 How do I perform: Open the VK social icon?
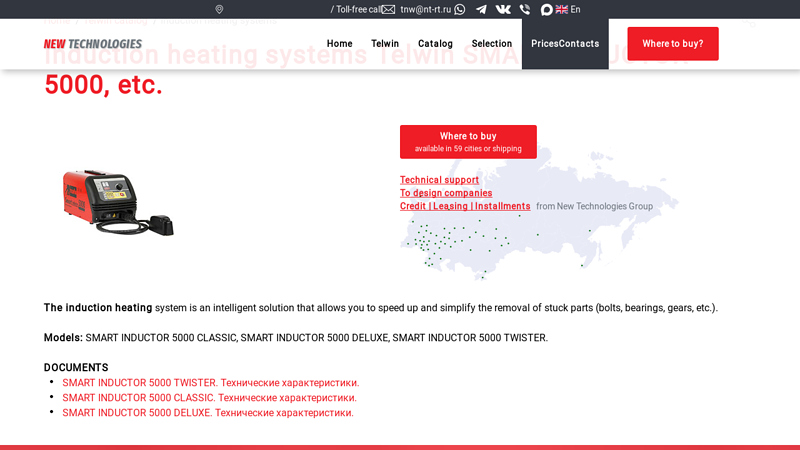click(503, 9)
